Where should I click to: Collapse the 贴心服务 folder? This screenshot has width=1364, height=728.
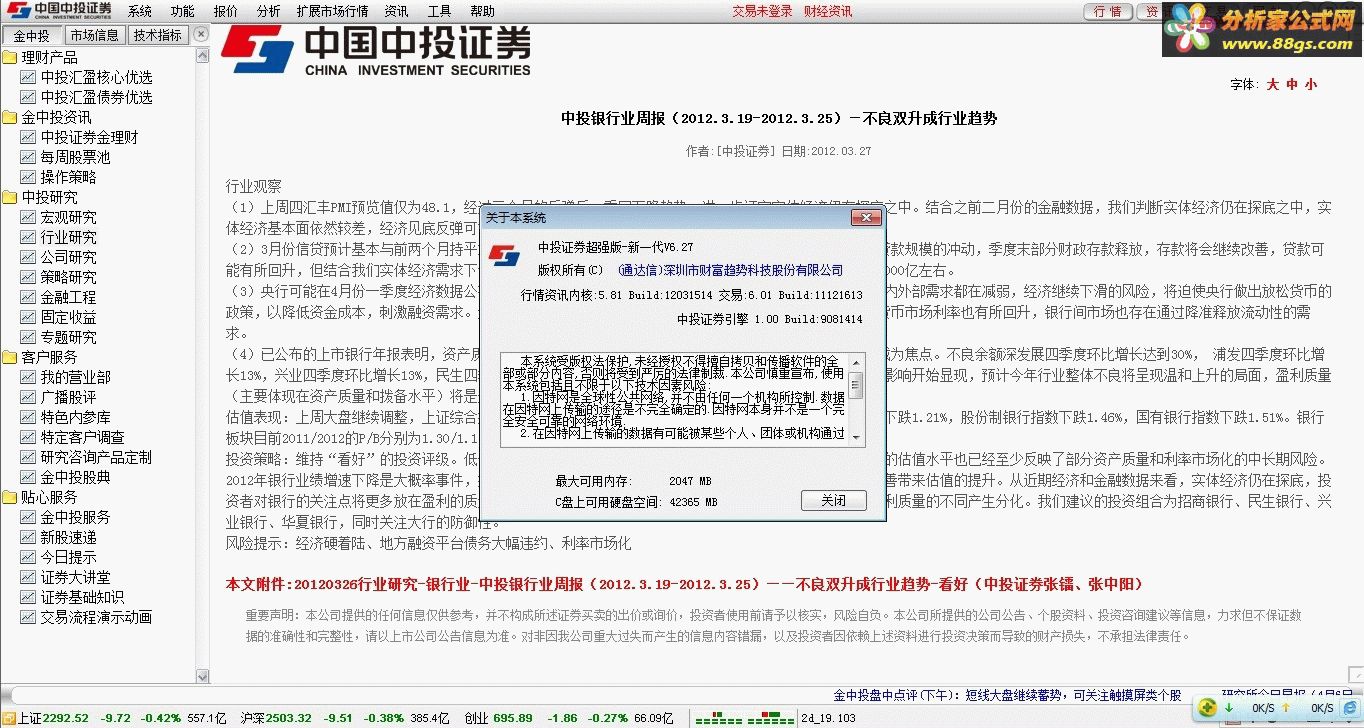10,497
